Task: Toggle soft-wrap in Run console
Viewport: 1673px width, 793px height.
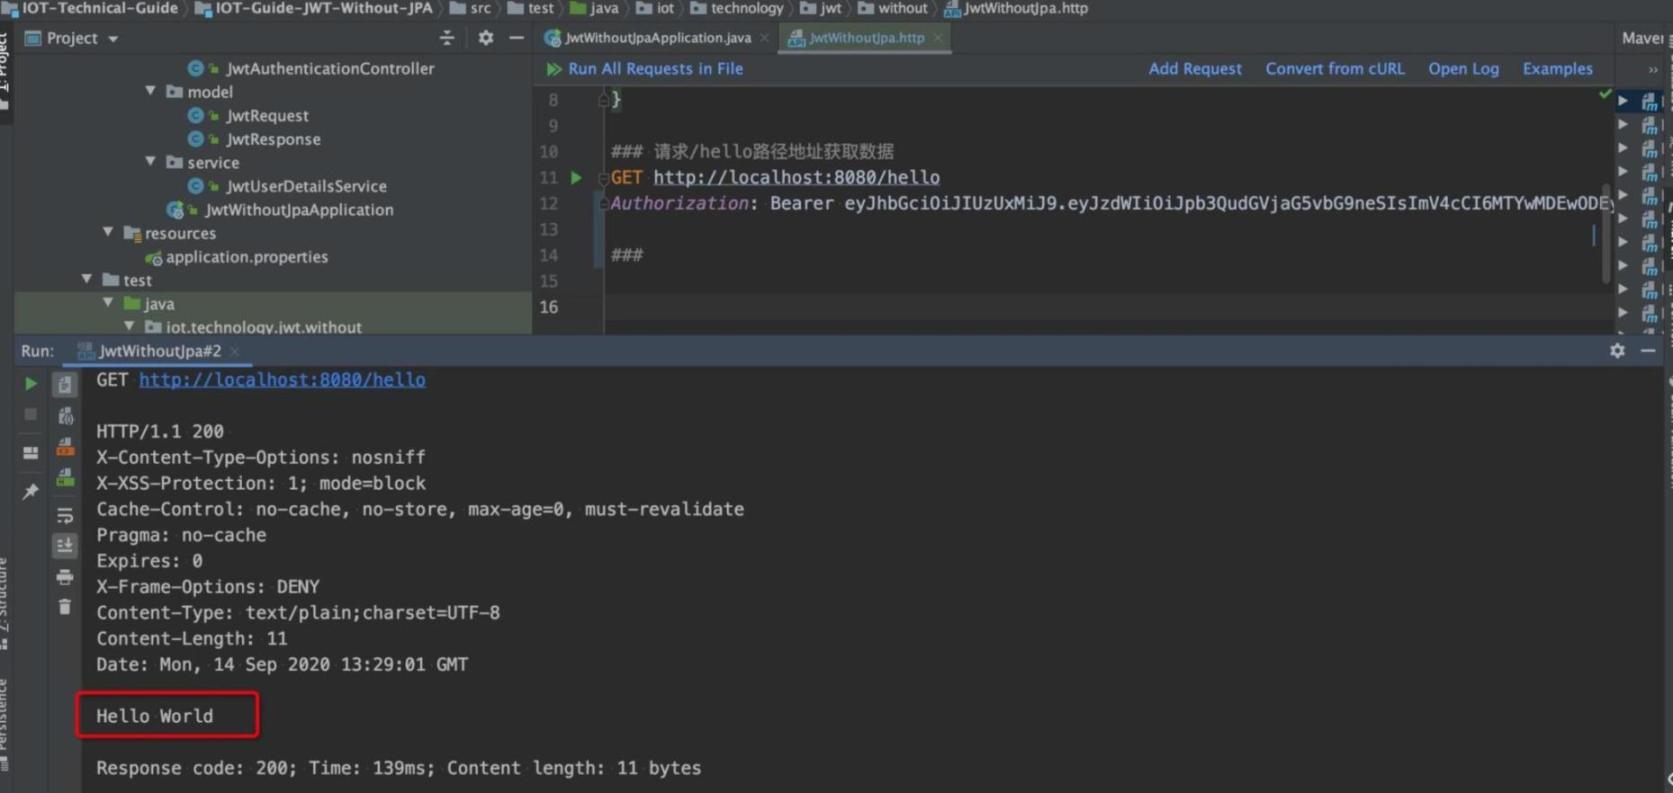Action: pos(65,516)
